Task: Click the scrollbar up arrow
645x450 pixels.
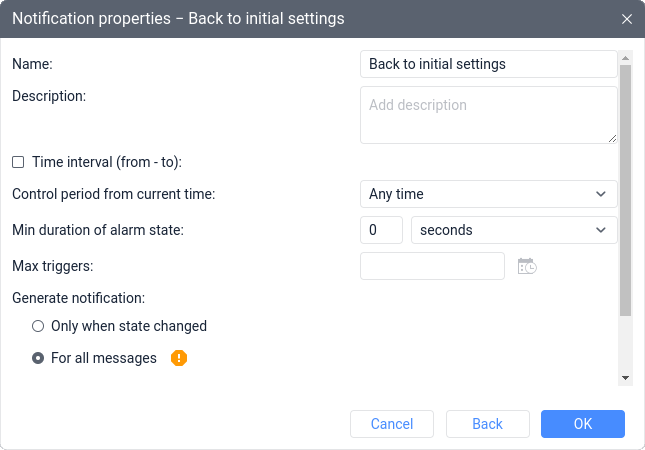Action: click(x=625, y=58)
